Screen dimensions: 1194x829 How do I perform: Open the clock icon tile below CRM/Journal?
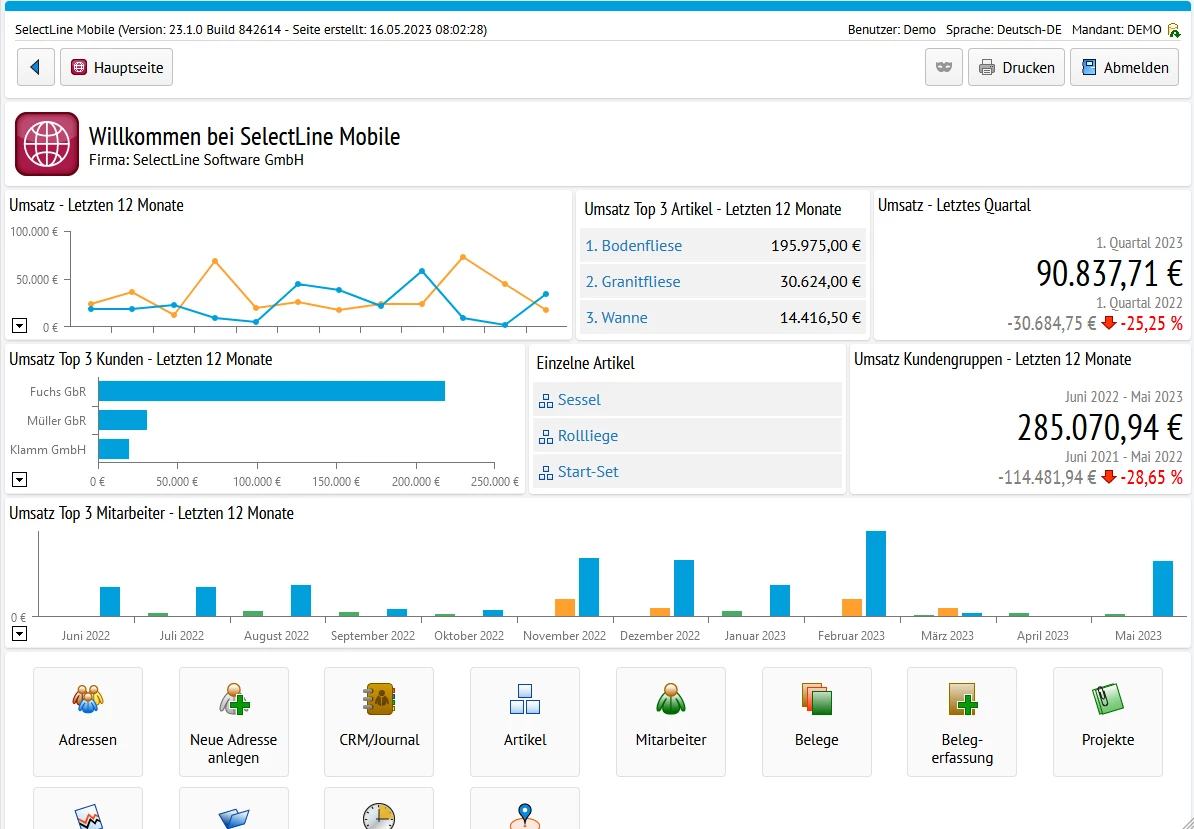(379, 808)
